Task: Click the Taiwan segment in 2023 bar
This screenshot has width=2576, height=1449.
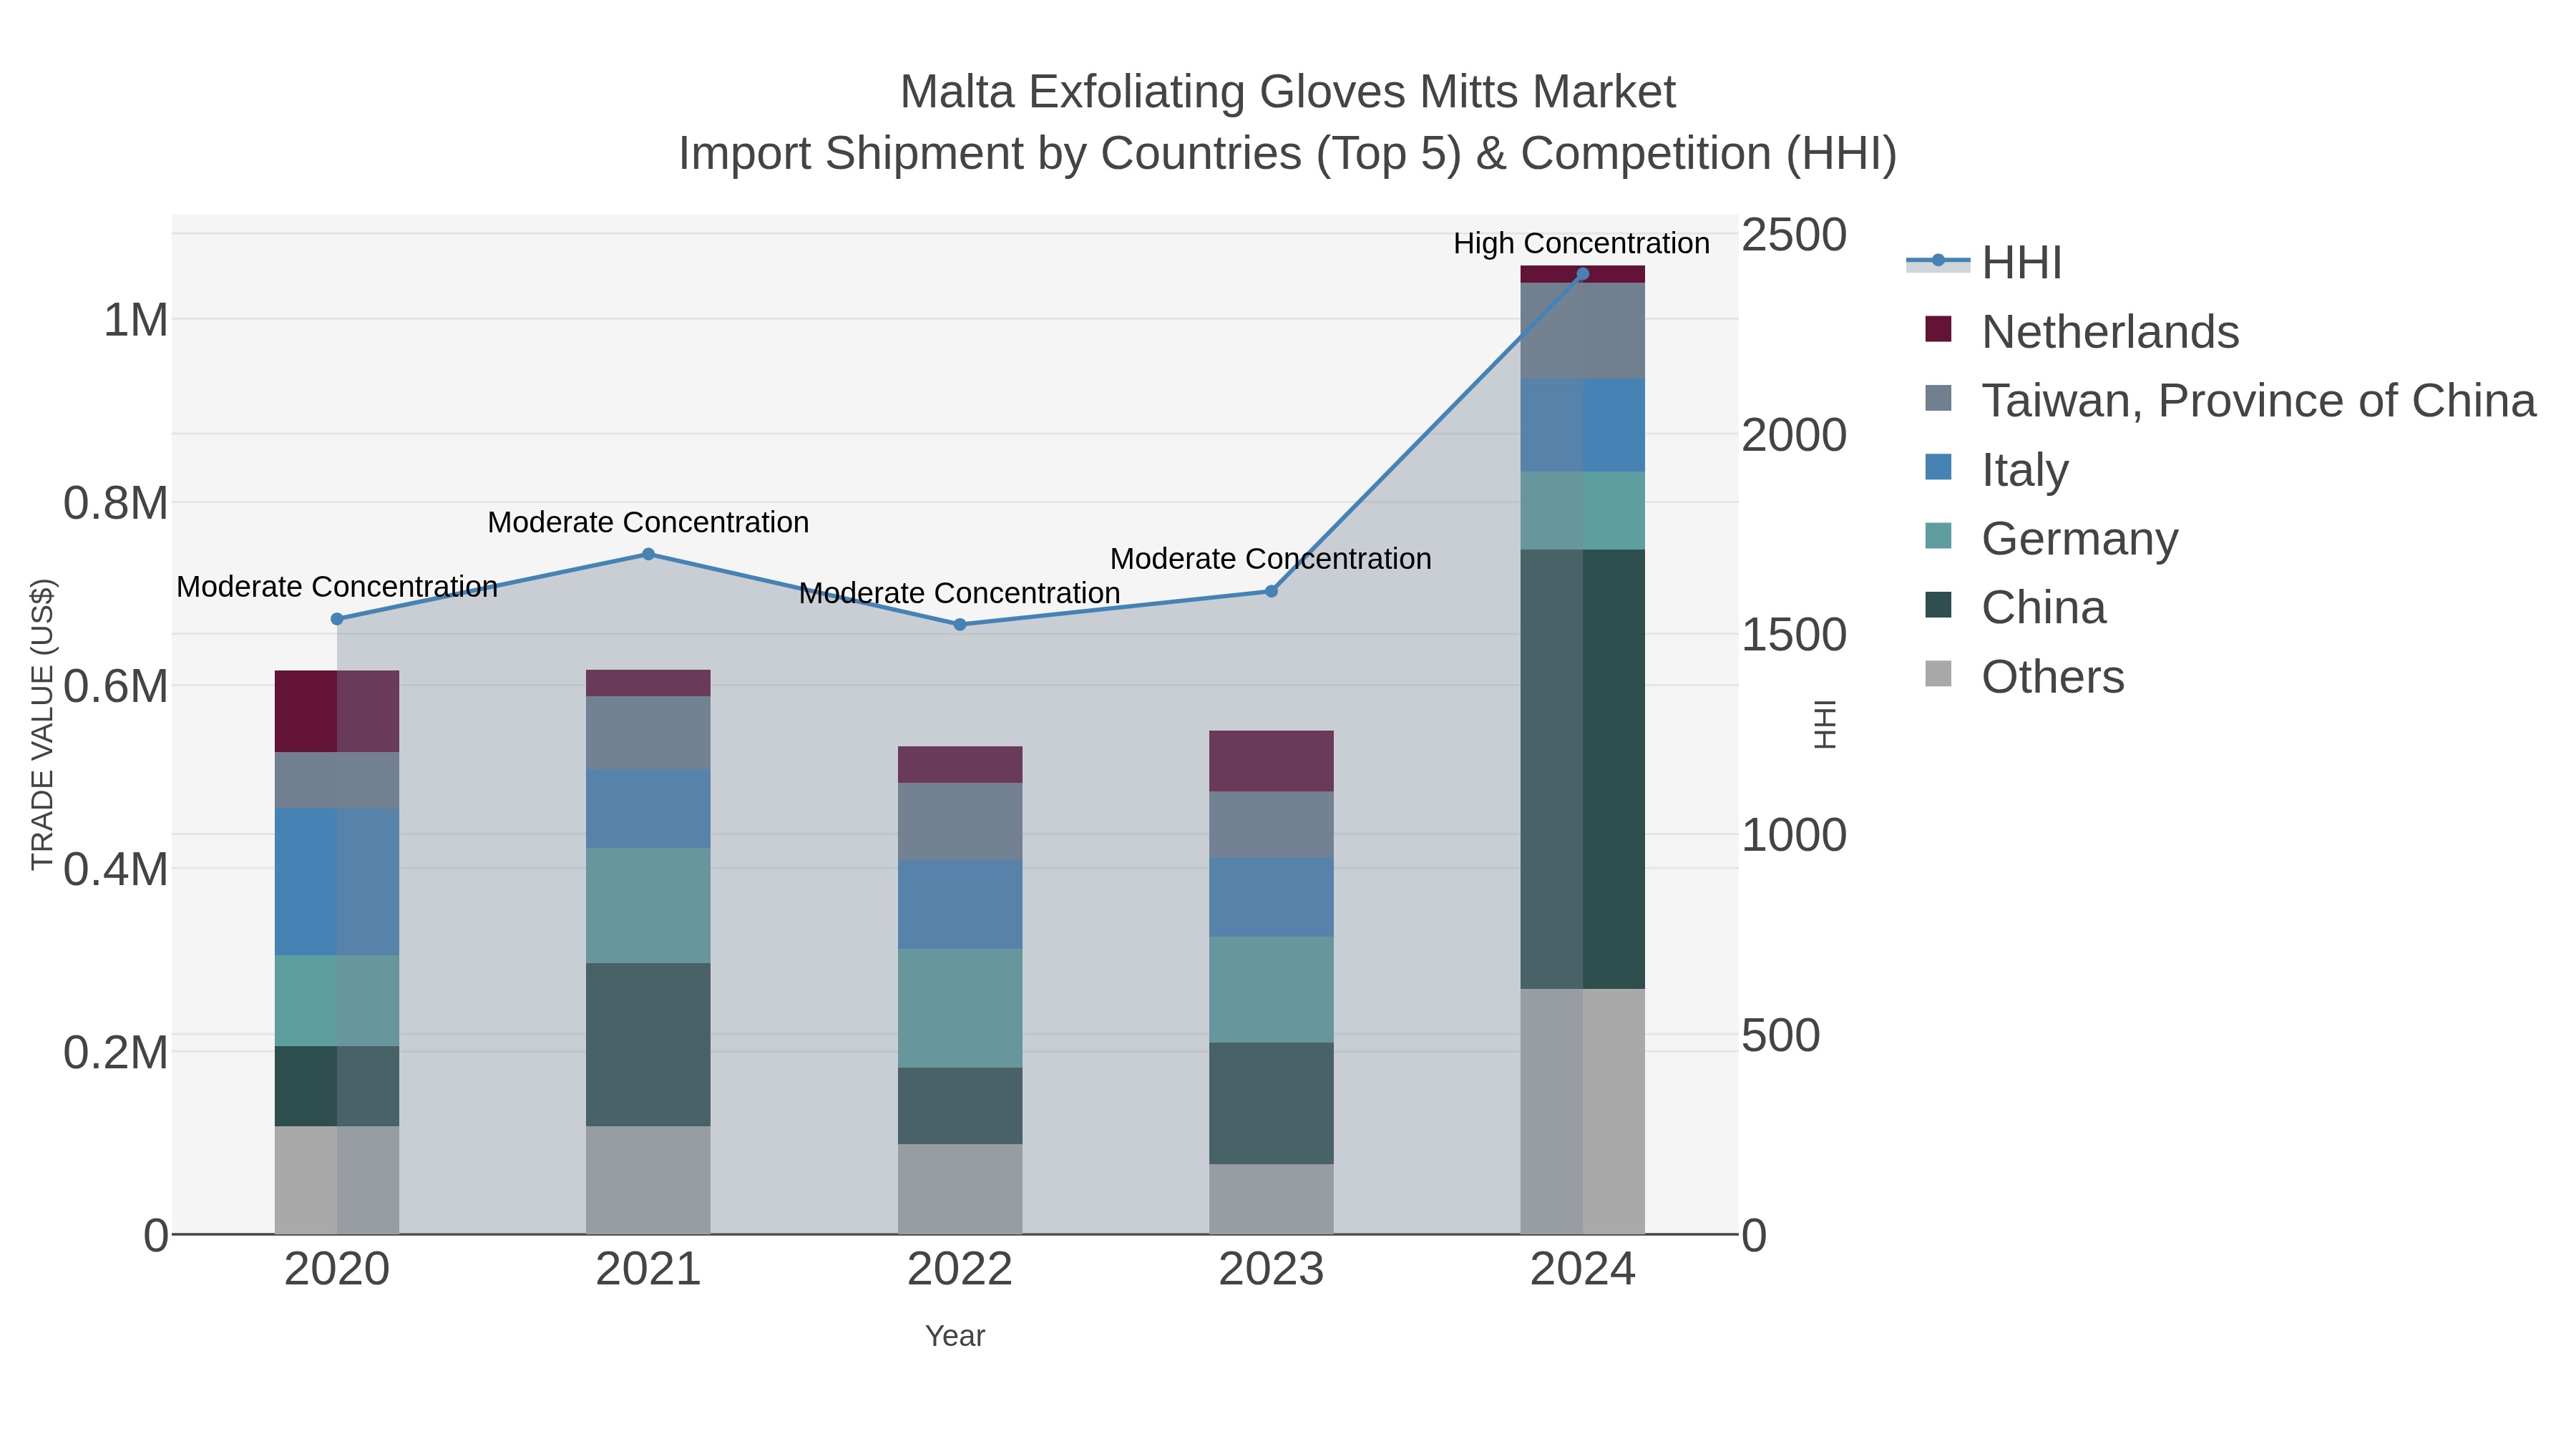Action: 1271,825
